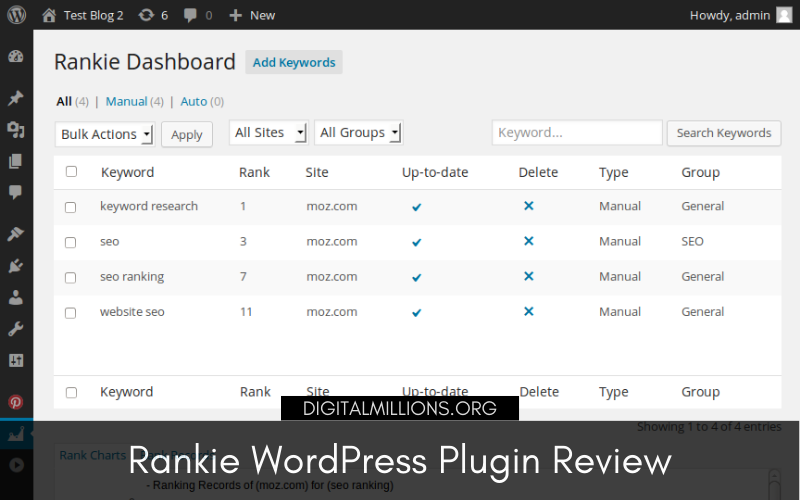Open the Bulk Actions dropdown
This screenshot has width=800, height=500.
[x=105, y=134]
